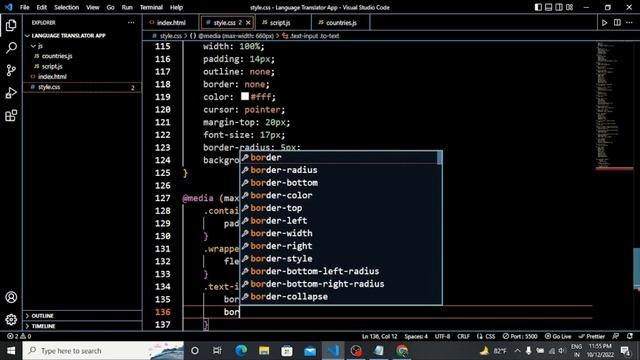Open the File menu
The image size is (640, 360).
coord(24,7)
